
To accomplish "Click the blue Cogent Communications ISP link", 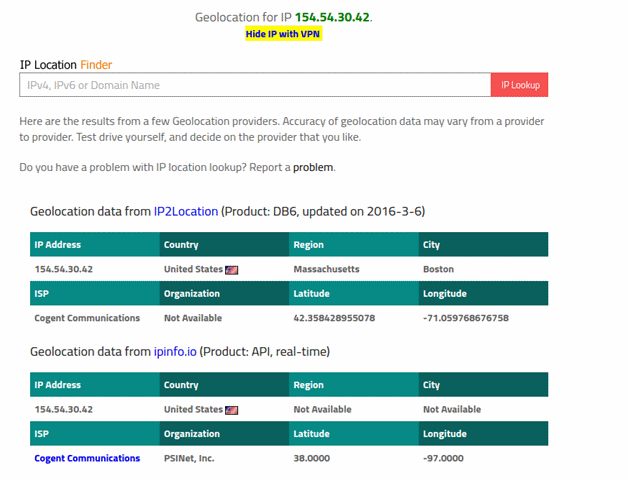I will [x=87, y=458].
